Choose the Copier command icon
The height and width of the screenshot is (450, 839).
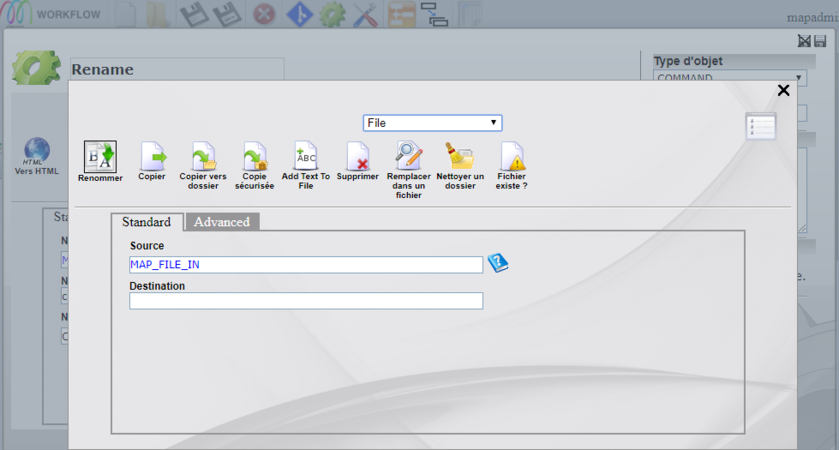[x=152, y=156]
